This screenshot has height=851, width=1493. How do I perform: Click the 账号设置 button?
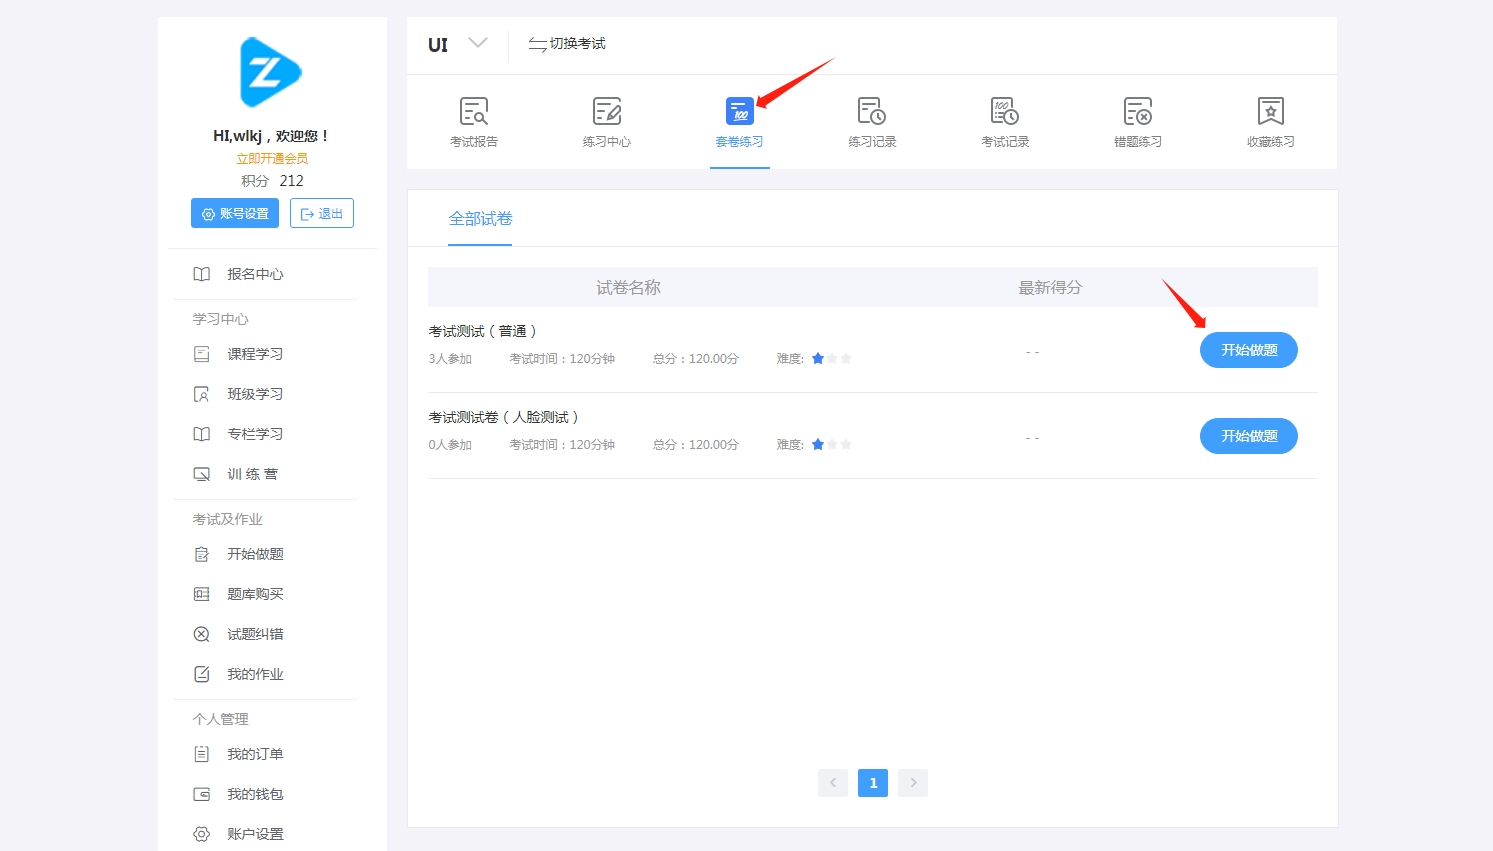click(x=235, y=213)
